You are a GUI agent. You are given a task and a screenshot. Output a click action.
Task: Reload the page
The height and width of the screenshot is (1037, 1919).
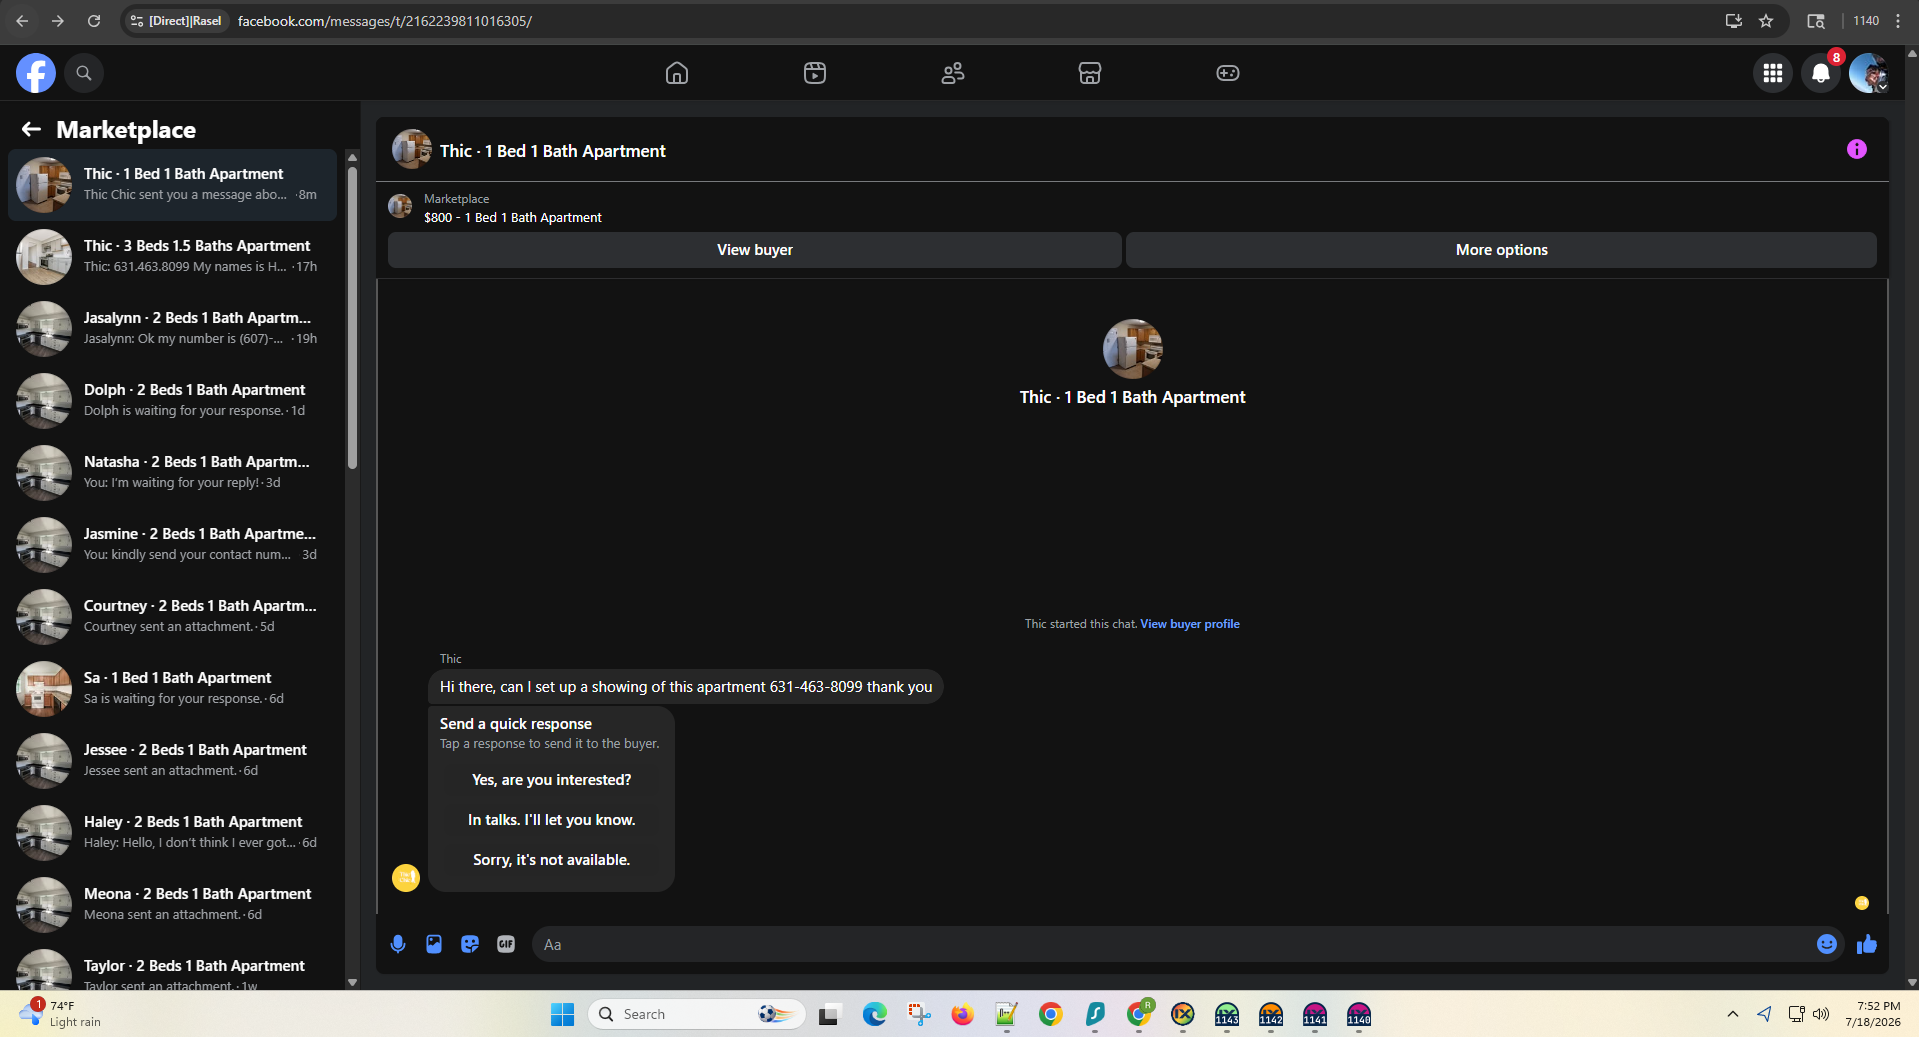(x=94, y=21)
